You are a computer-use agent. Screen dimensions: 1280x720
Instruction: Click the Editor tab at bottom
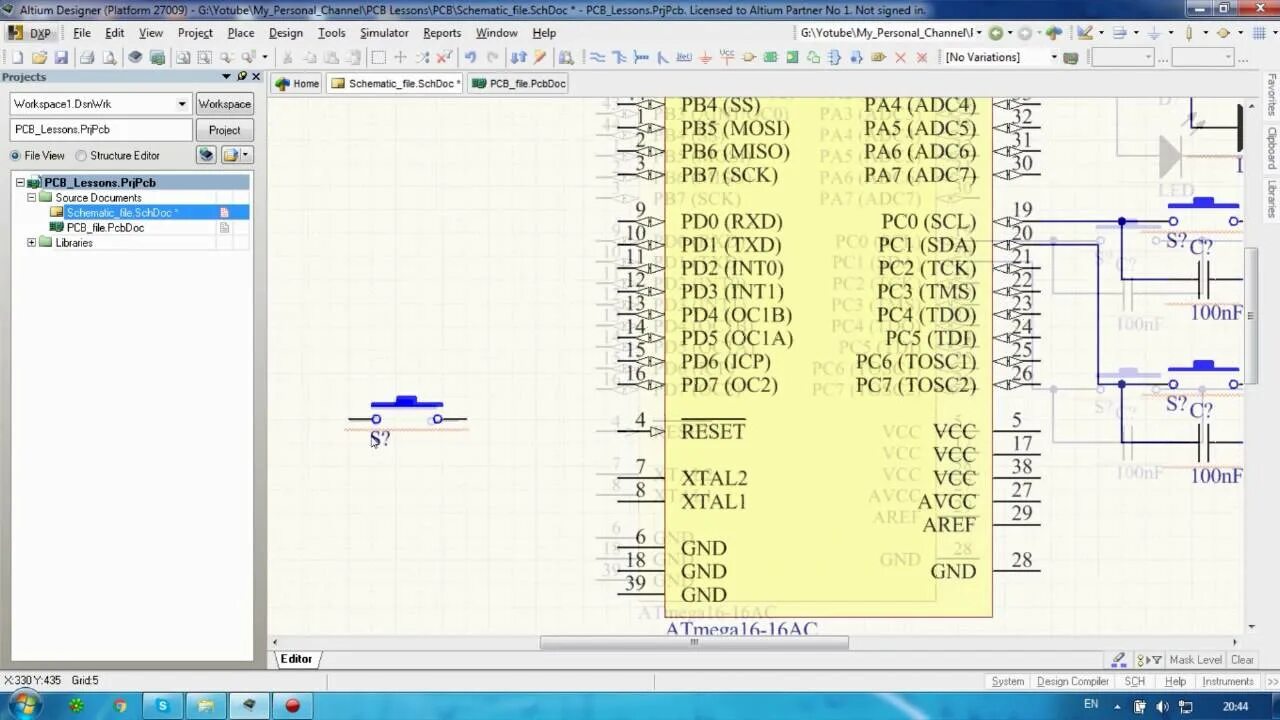pyautogui.click(x=296, y=659)
